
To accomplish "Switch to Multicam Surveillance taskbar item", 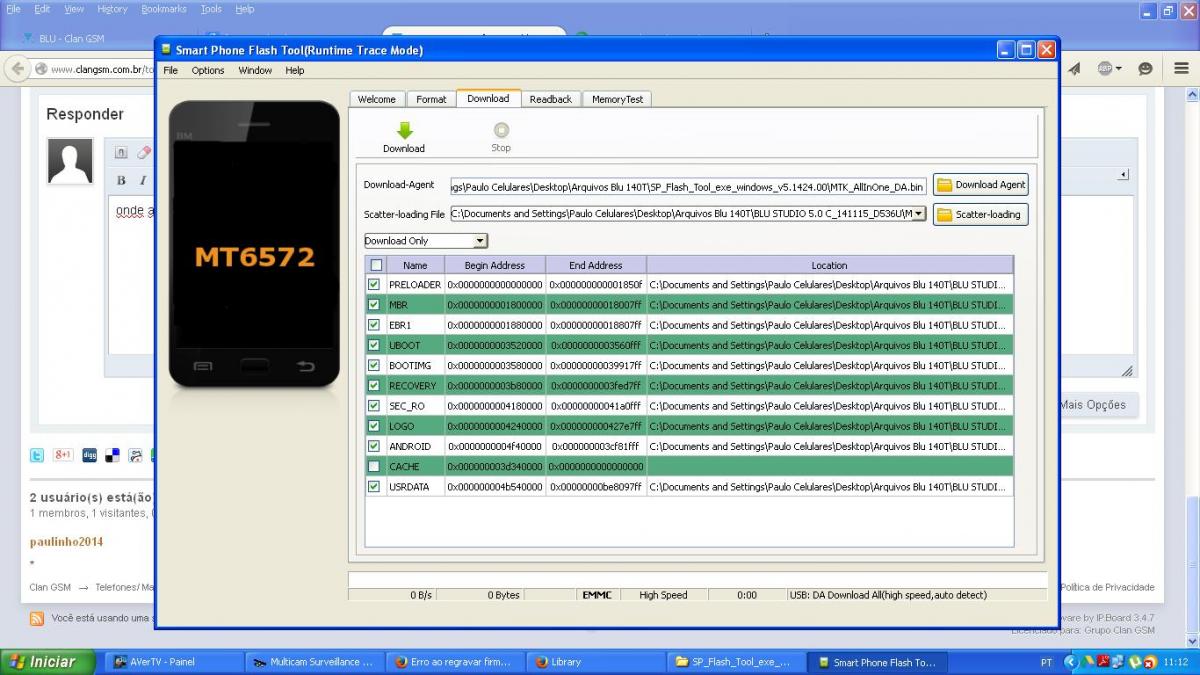I will pyautogui.click(x=314, y=662).
